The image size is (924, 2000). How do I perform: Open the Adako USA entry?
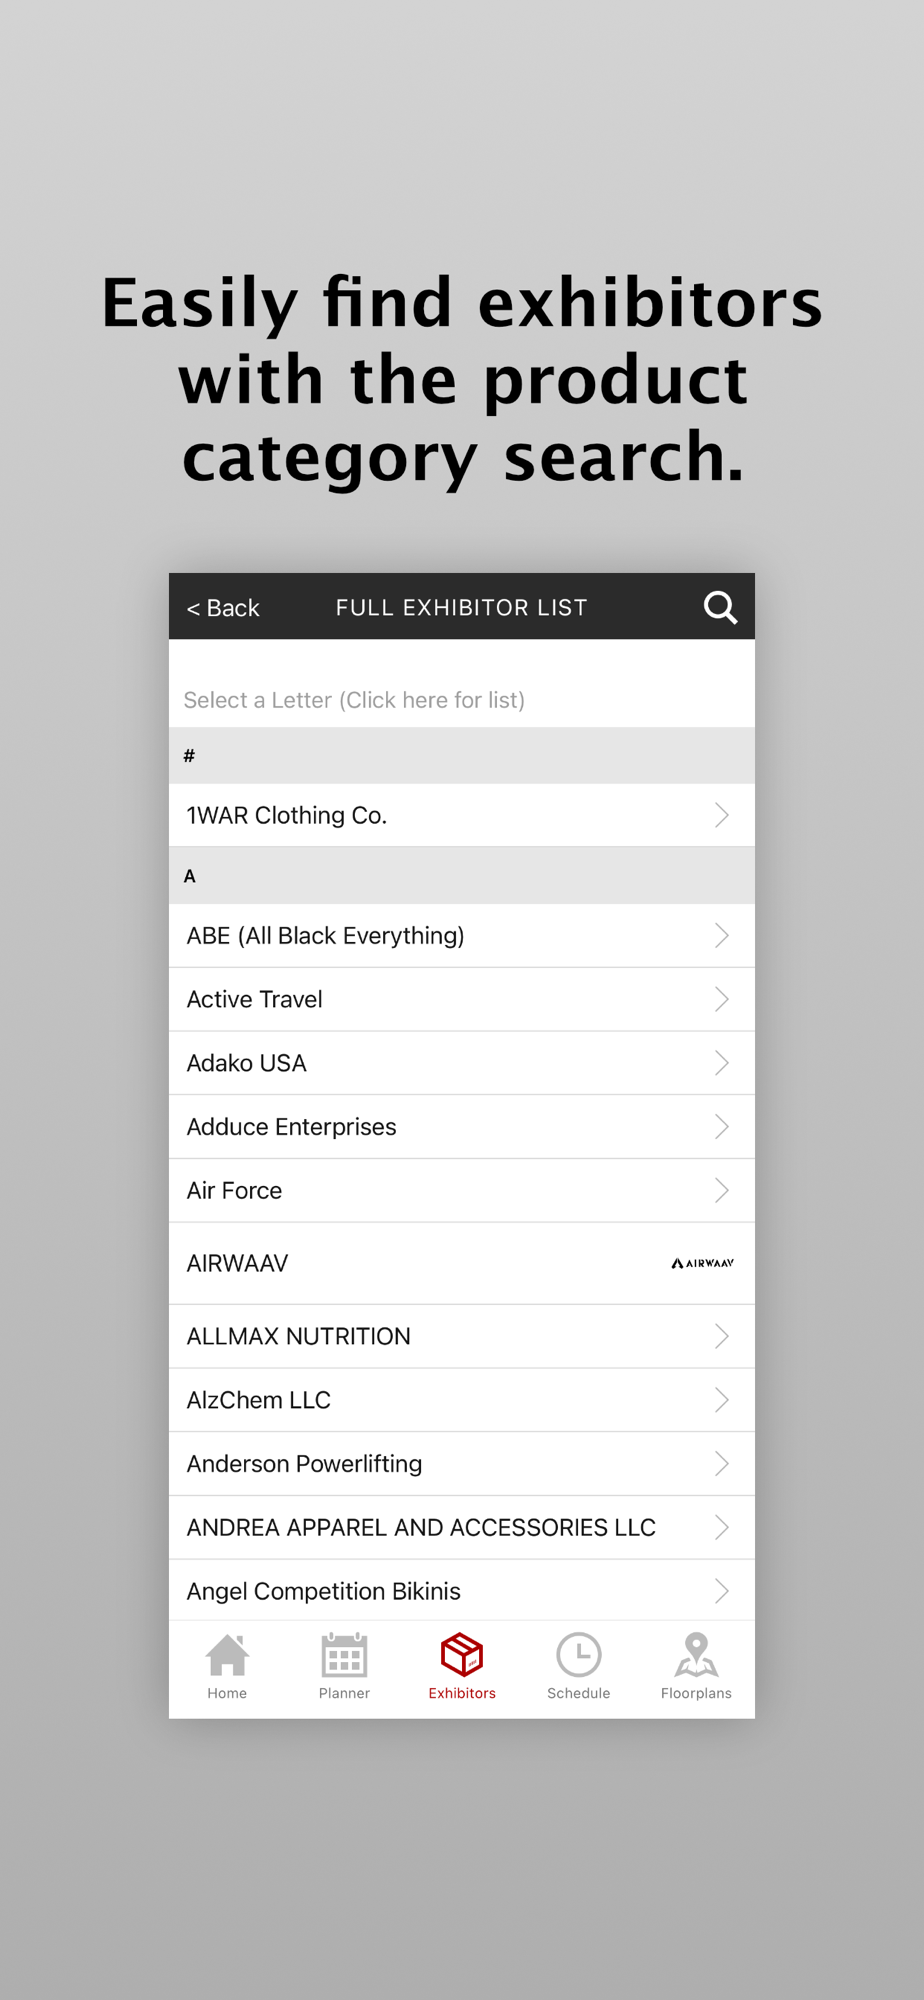462,1063
